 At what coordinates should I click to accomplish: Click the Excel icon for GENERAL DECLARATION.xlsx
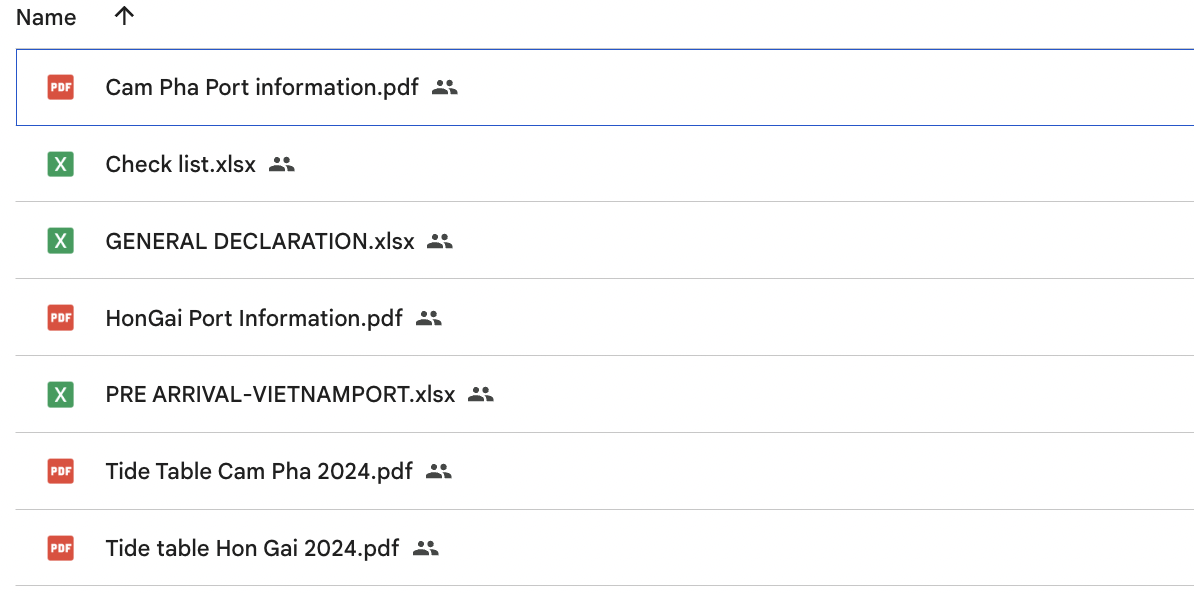tap(61, 241)
